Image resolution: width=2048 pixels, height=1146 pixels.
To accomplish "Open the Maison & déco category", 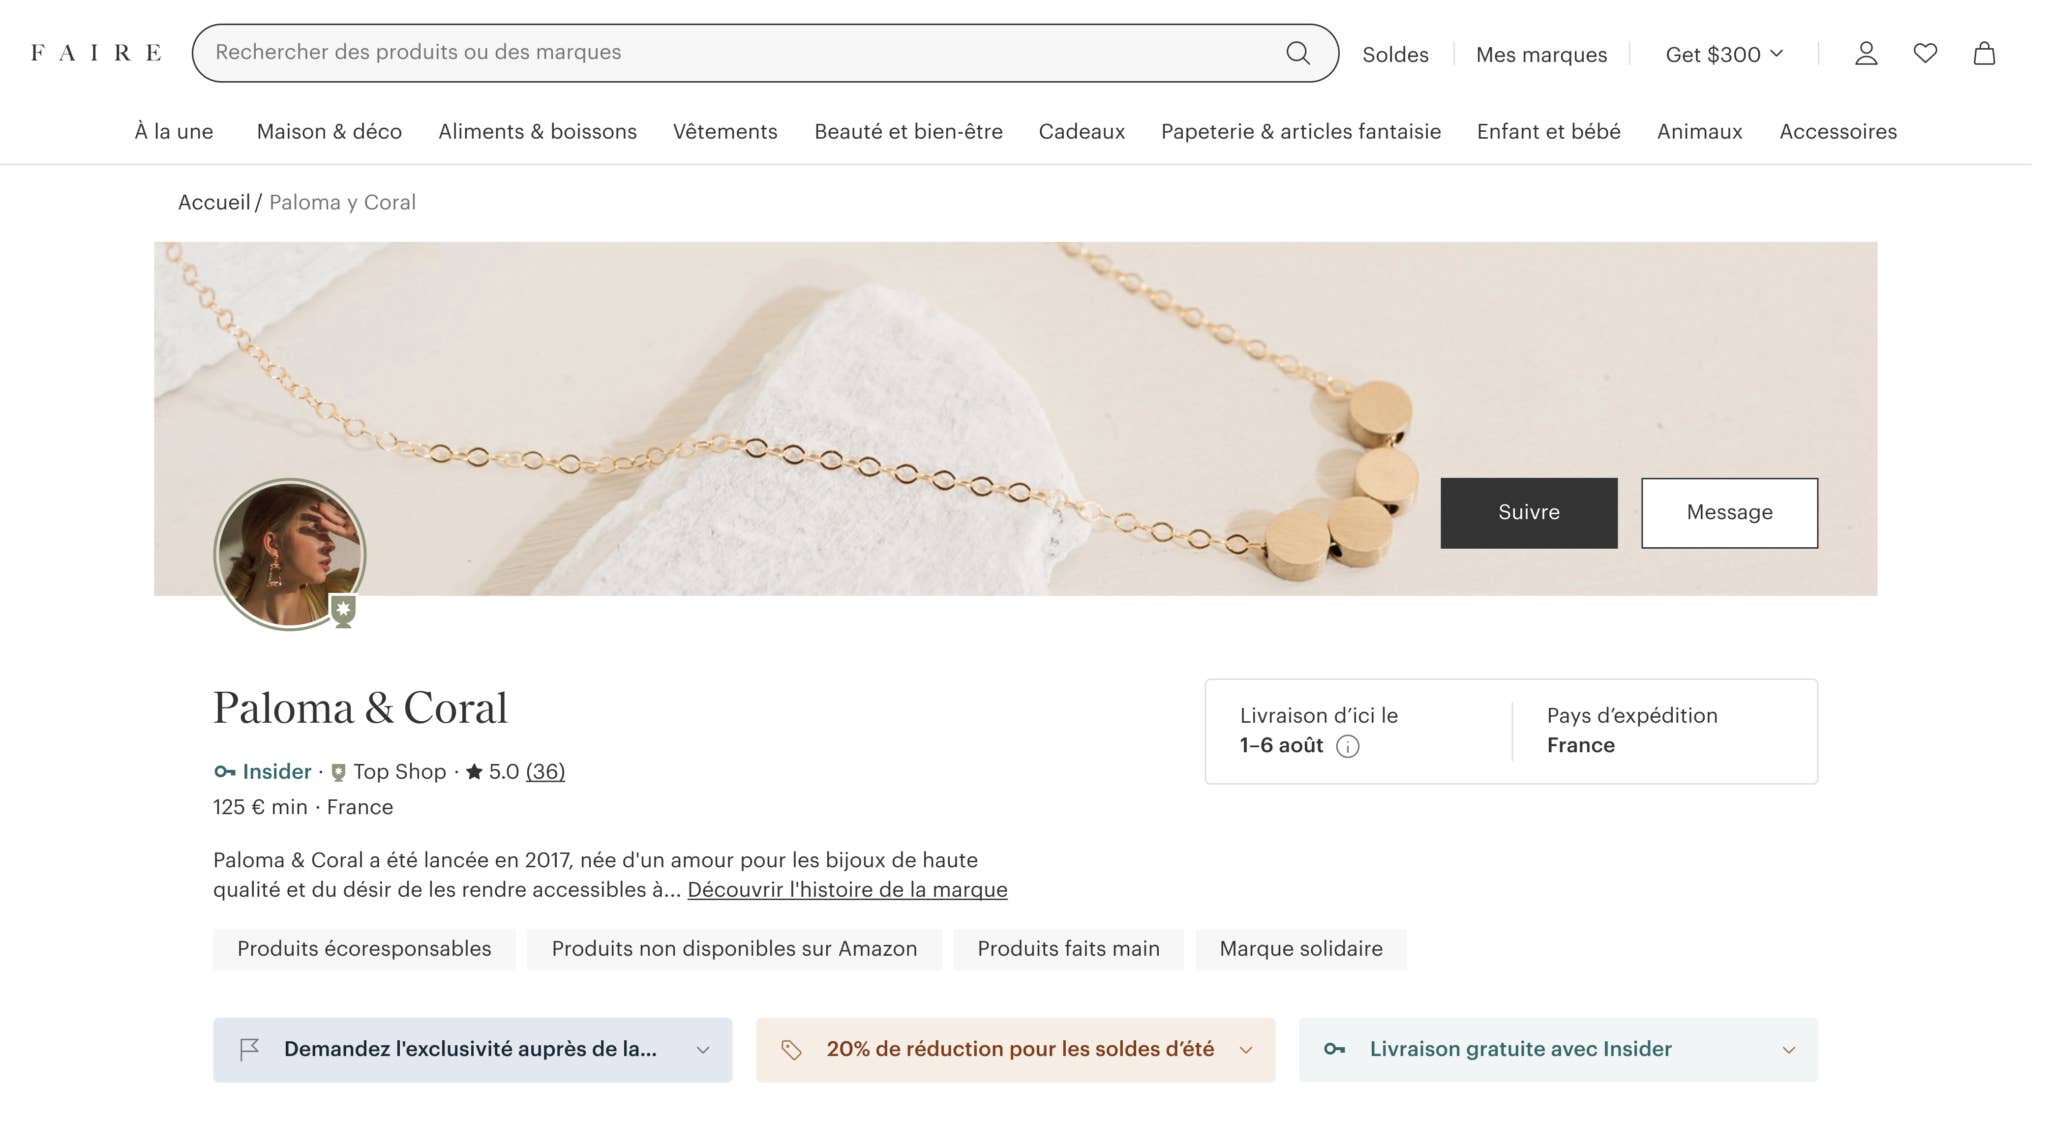I will [329, 131].
